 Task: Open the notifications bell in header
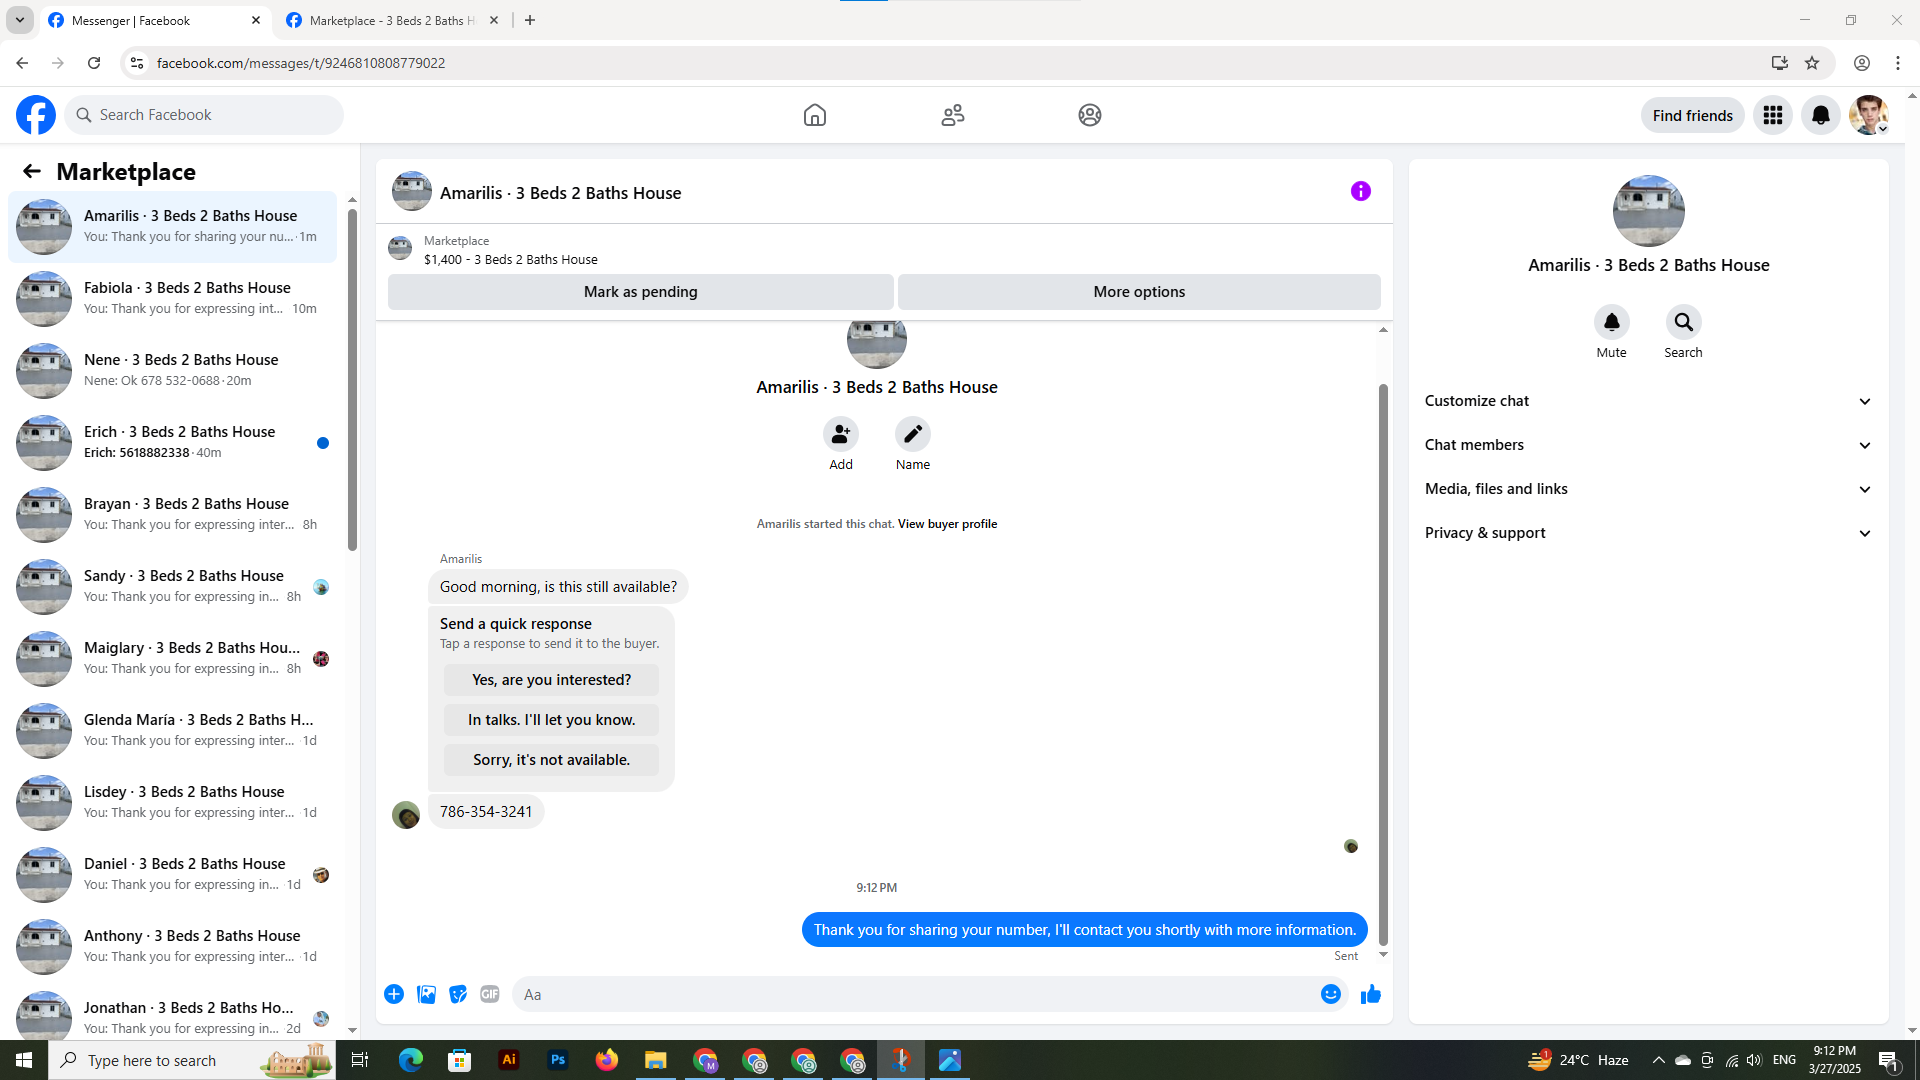pos(1821,115)
